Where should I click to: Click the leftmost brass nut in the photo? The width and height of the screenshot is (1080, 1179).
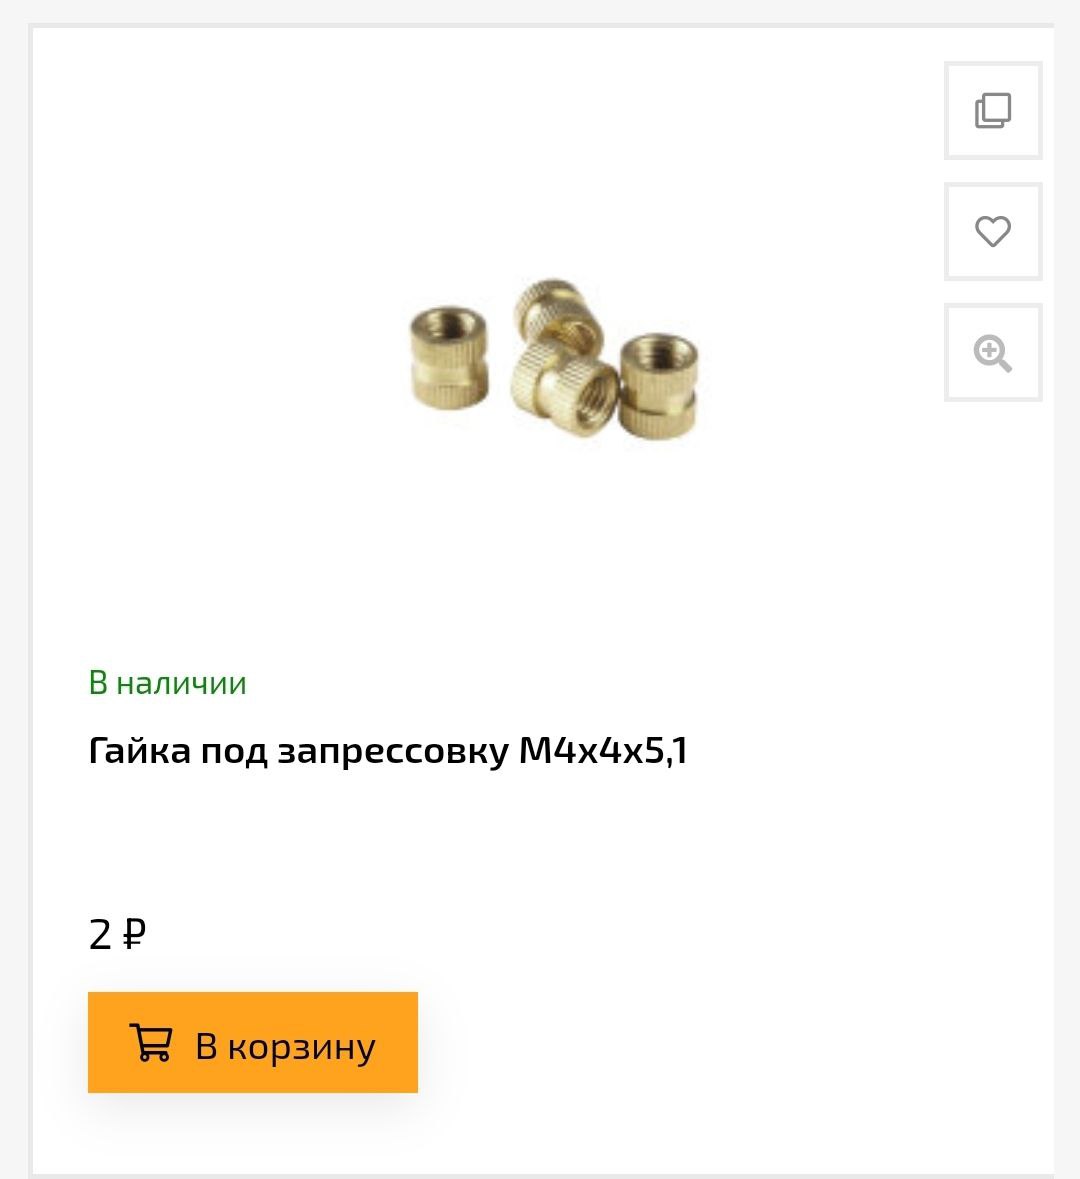(x=448, y=357)
